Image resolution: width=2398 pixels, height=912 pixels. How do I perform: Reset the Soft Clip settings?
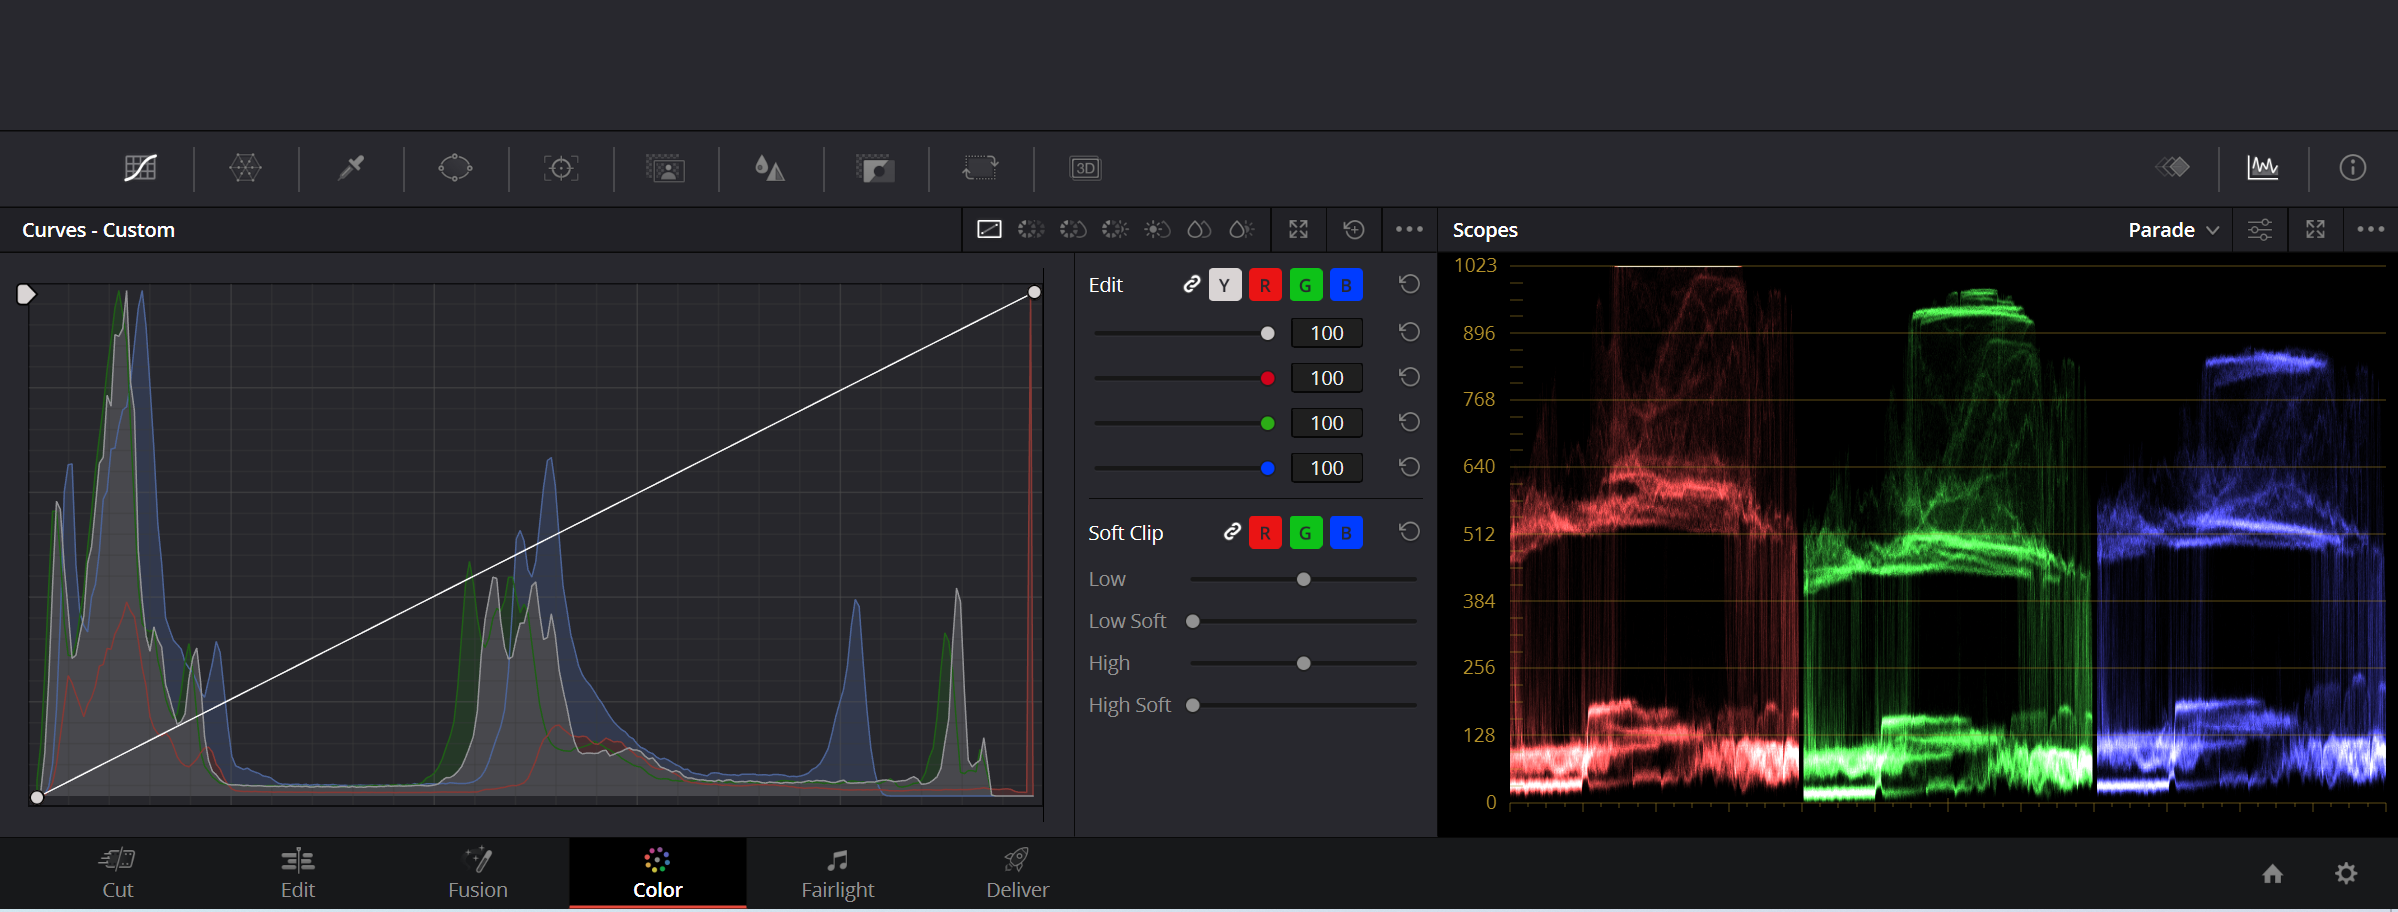(1409, 532)
